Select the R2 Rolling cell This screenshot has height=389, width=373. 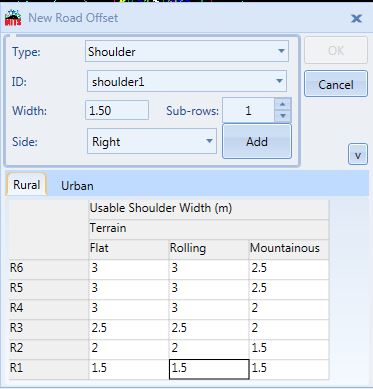coord(209,350)
